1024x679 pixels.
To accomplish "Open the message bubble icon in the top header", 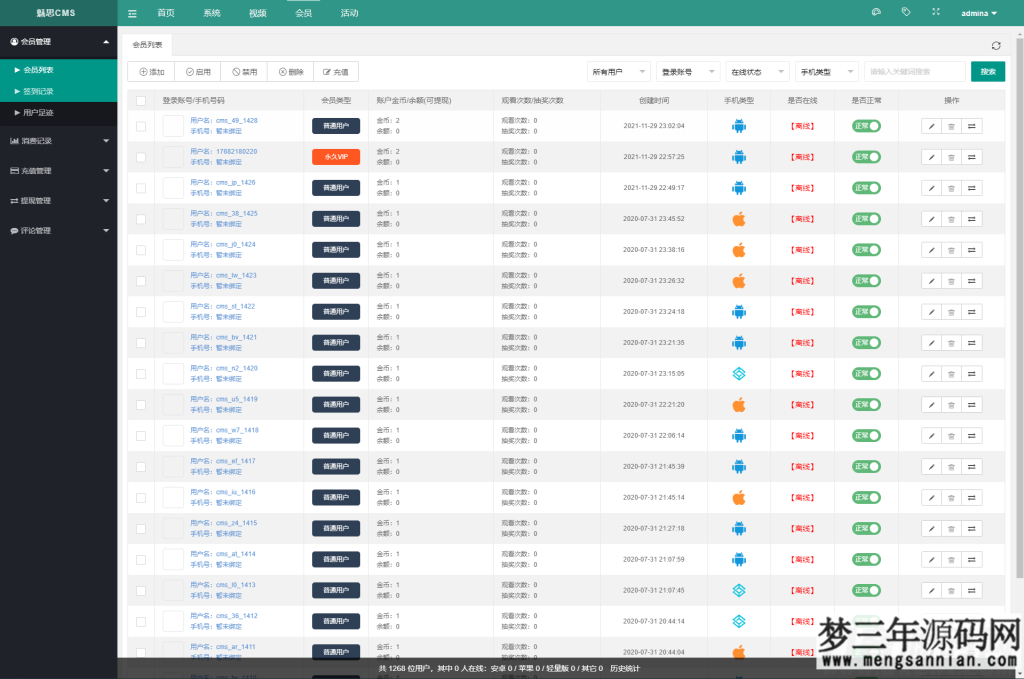I will 877,12.
